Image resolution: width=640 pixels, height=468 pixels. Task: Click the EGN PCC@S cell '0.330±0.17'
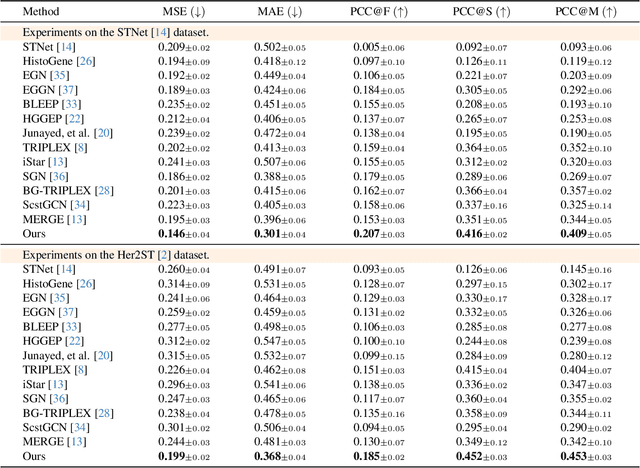(x=482, y=298)
